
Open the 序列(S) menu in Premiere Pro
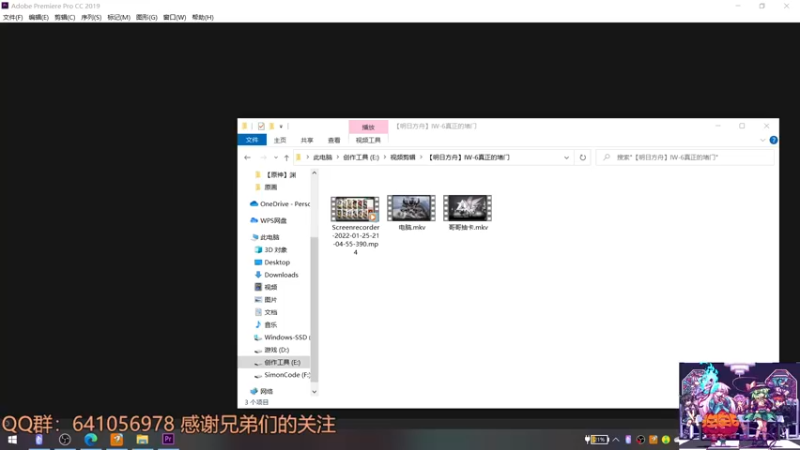coord(91,17)
